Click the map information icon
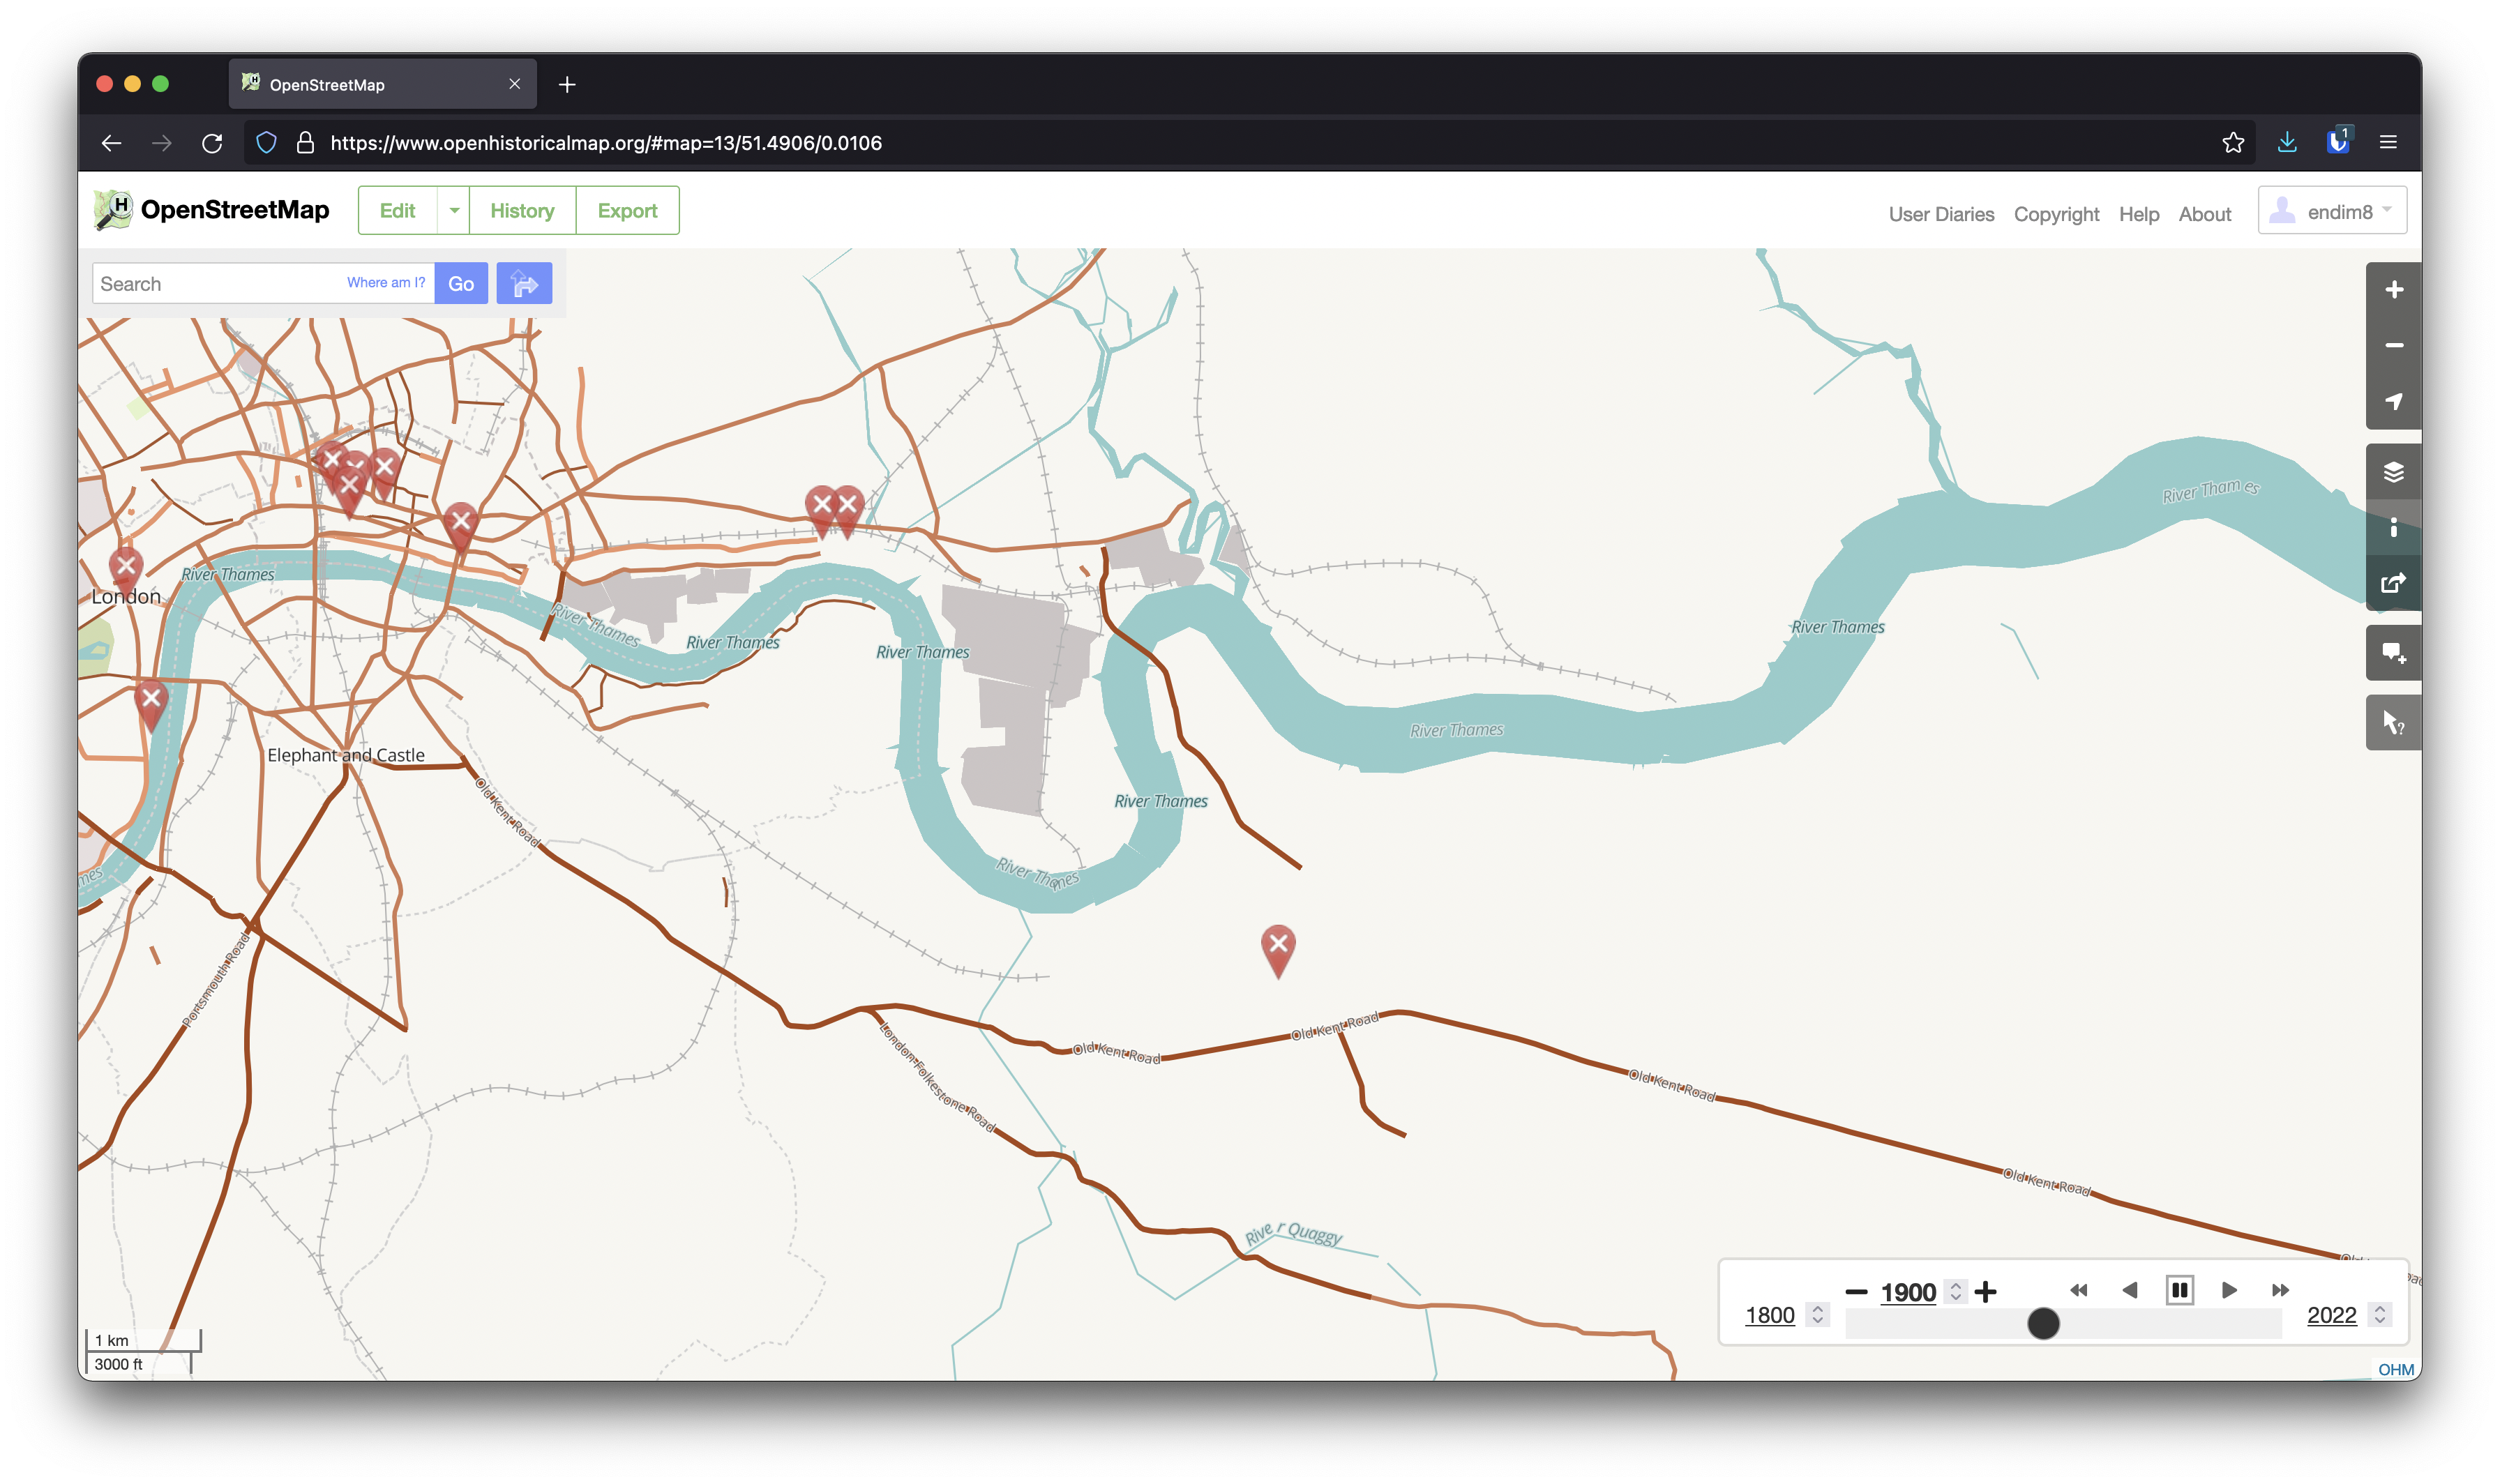This screenshot has width=2500, height=1484. point(2394,528)
